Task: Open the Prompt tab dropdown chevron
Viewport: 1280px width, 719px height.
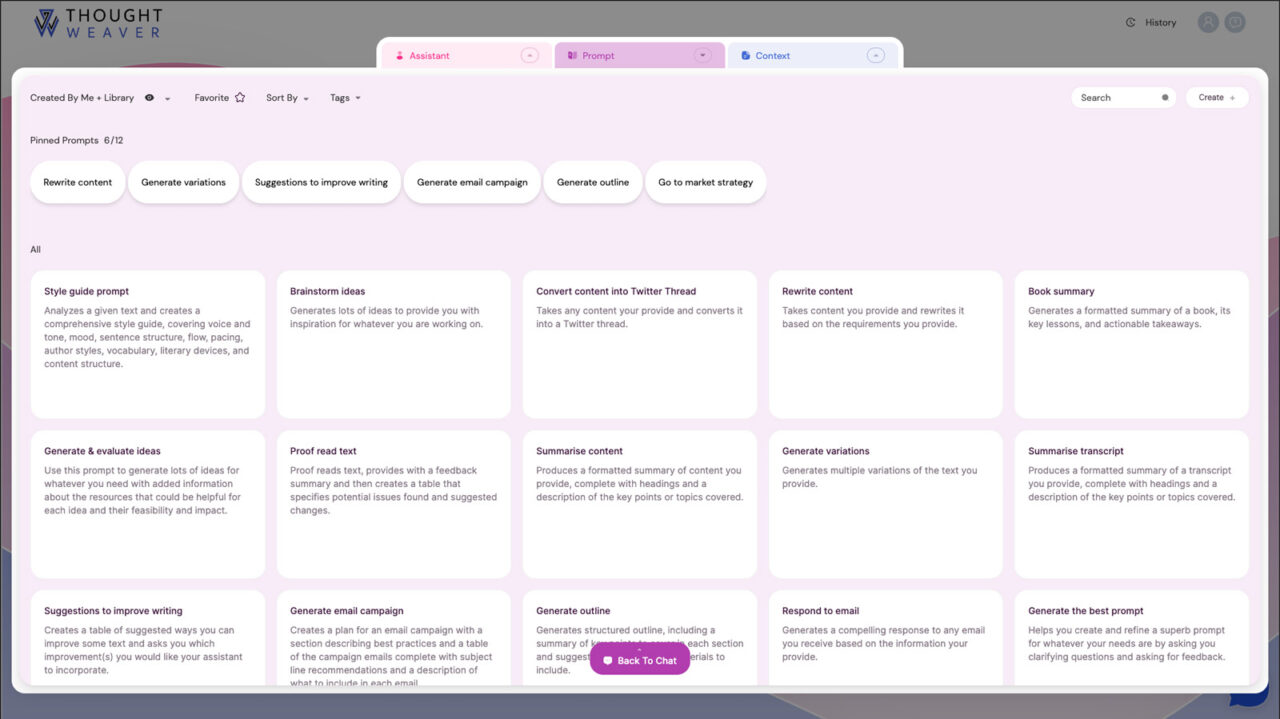Action: coord(703,56)
